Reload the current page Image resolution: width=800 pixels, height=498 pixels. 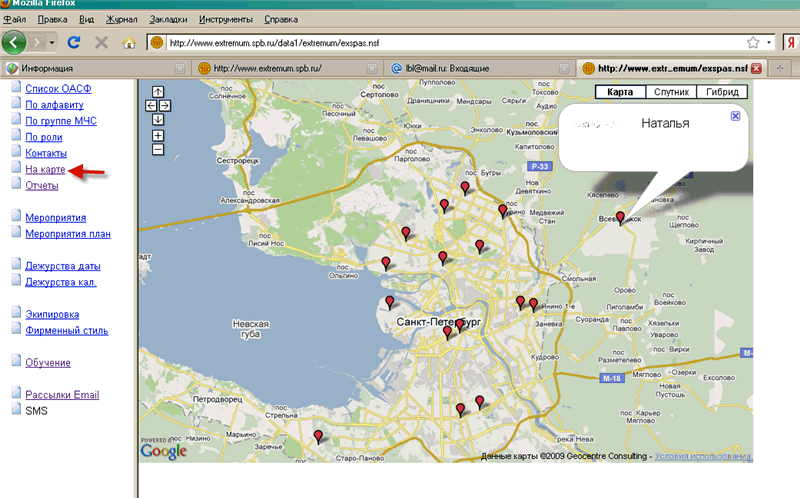74,42
